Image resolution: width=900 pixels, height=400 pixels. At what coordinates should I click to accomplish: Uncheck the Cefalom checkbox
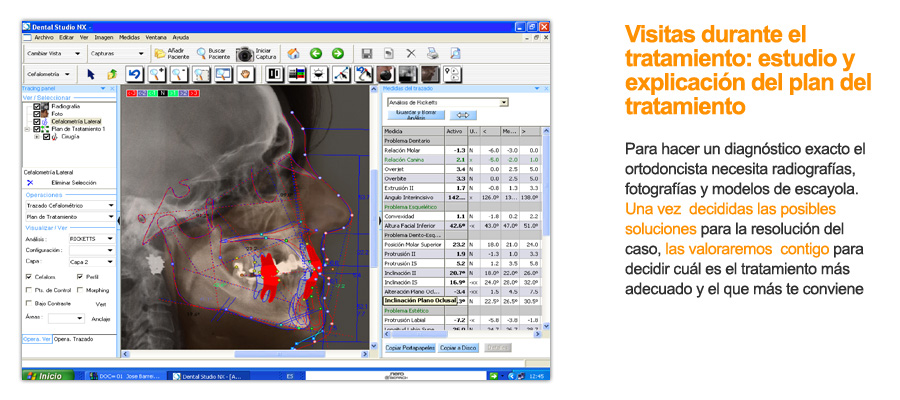click(x=29, y=277)
